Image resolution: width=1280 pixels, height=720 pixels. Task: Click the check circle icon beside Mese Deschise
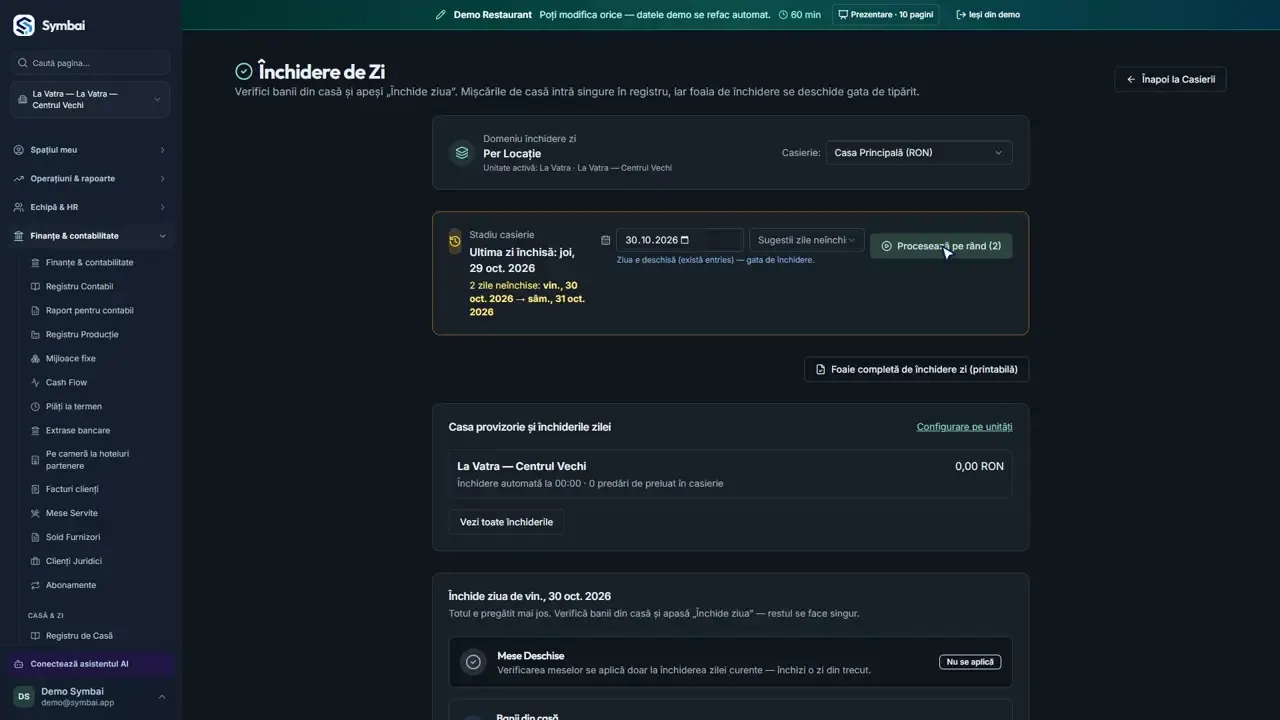click(x=473, y=662)
